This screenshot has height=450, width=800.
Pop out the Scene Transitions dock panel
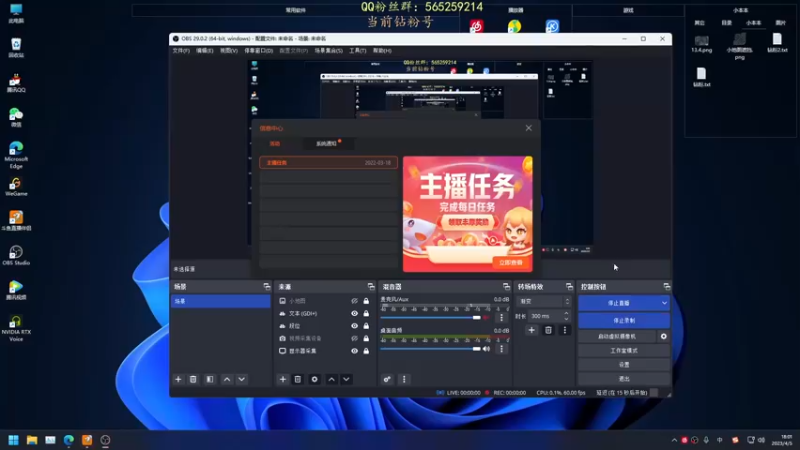pos(569,287)
